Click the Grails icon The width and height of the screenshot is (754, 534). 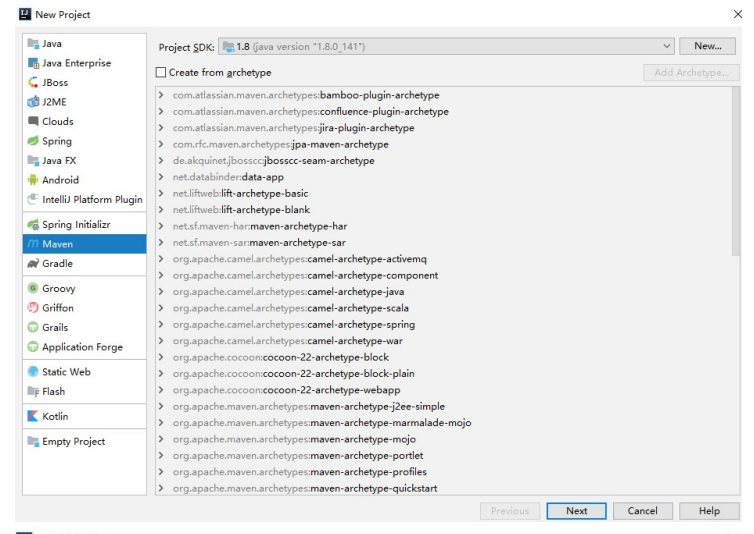pyautogui.click(x=33, y=327)
